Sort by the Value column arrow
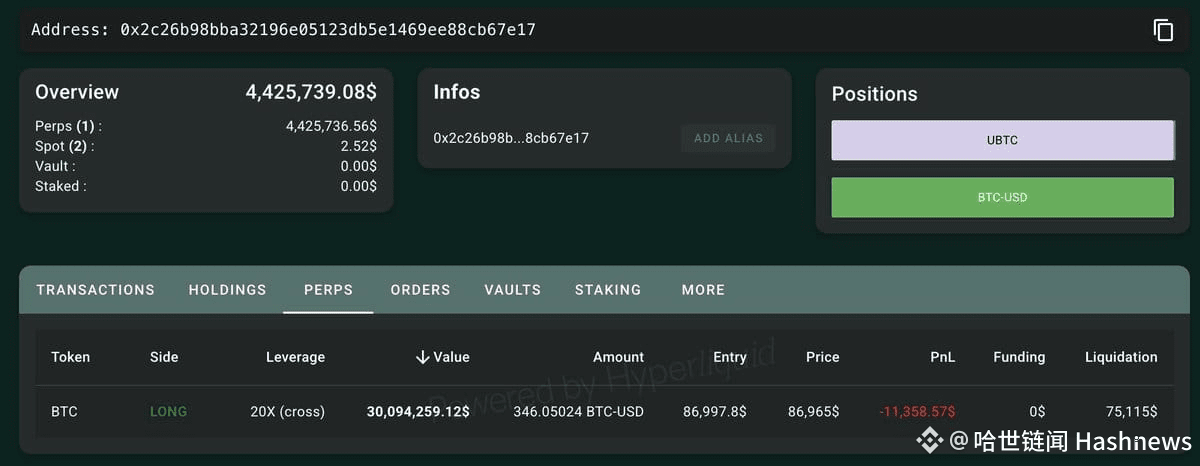Viewport: 1200px width, 466px height. [422, 357]
